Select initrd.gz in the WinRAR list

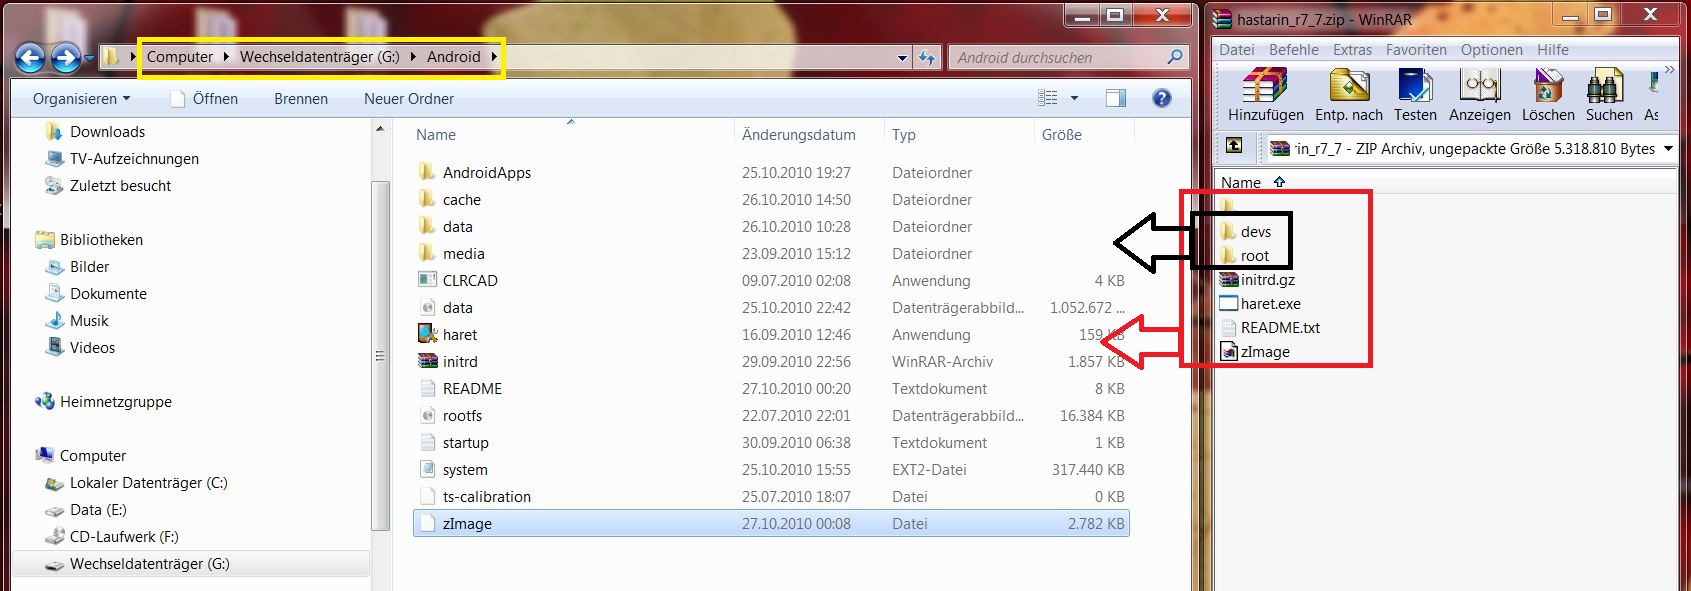click(1257, 280)
